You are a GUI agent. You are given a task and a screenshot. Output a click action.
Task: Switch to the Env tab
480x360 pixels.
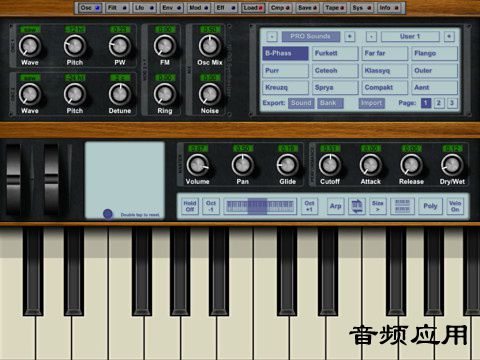172,8
